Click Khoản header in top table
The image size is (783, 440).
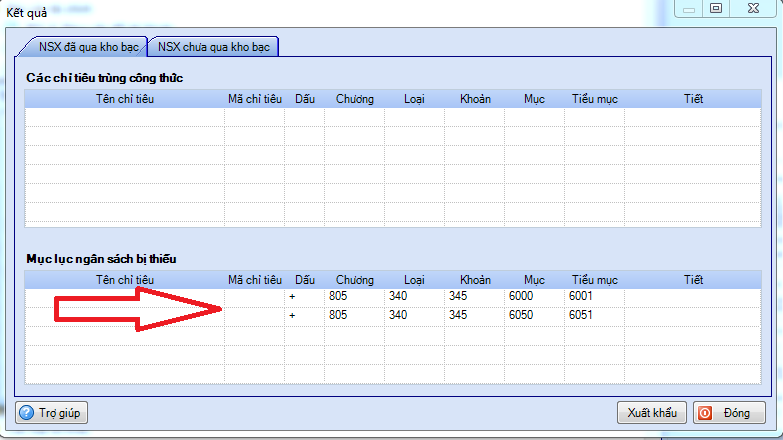[475, 99]
